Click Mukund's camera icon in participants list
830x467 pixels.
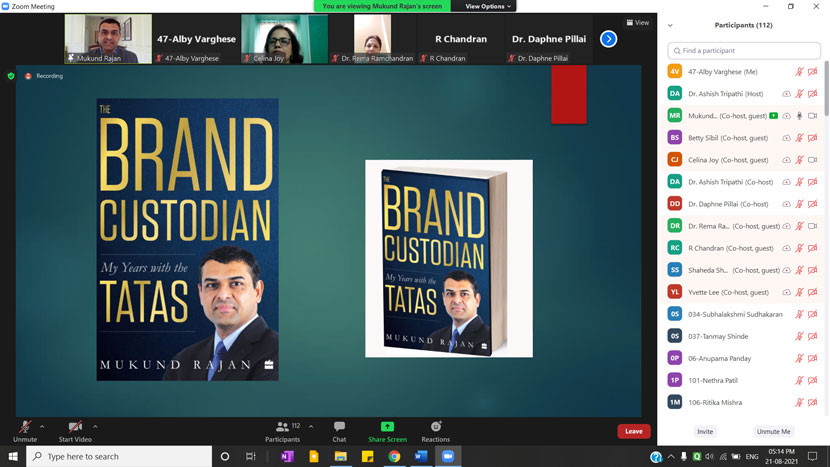(x=813, y=116)
